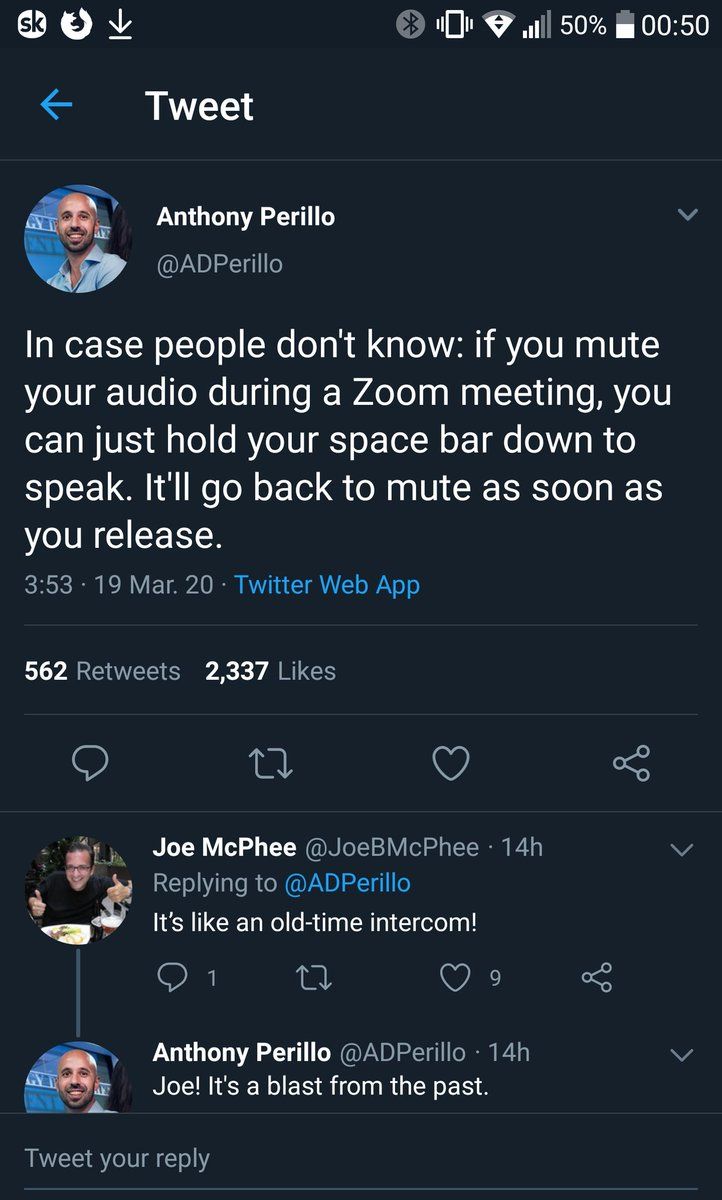Open Anthony Perillo's large profile photo

point(77,238)
